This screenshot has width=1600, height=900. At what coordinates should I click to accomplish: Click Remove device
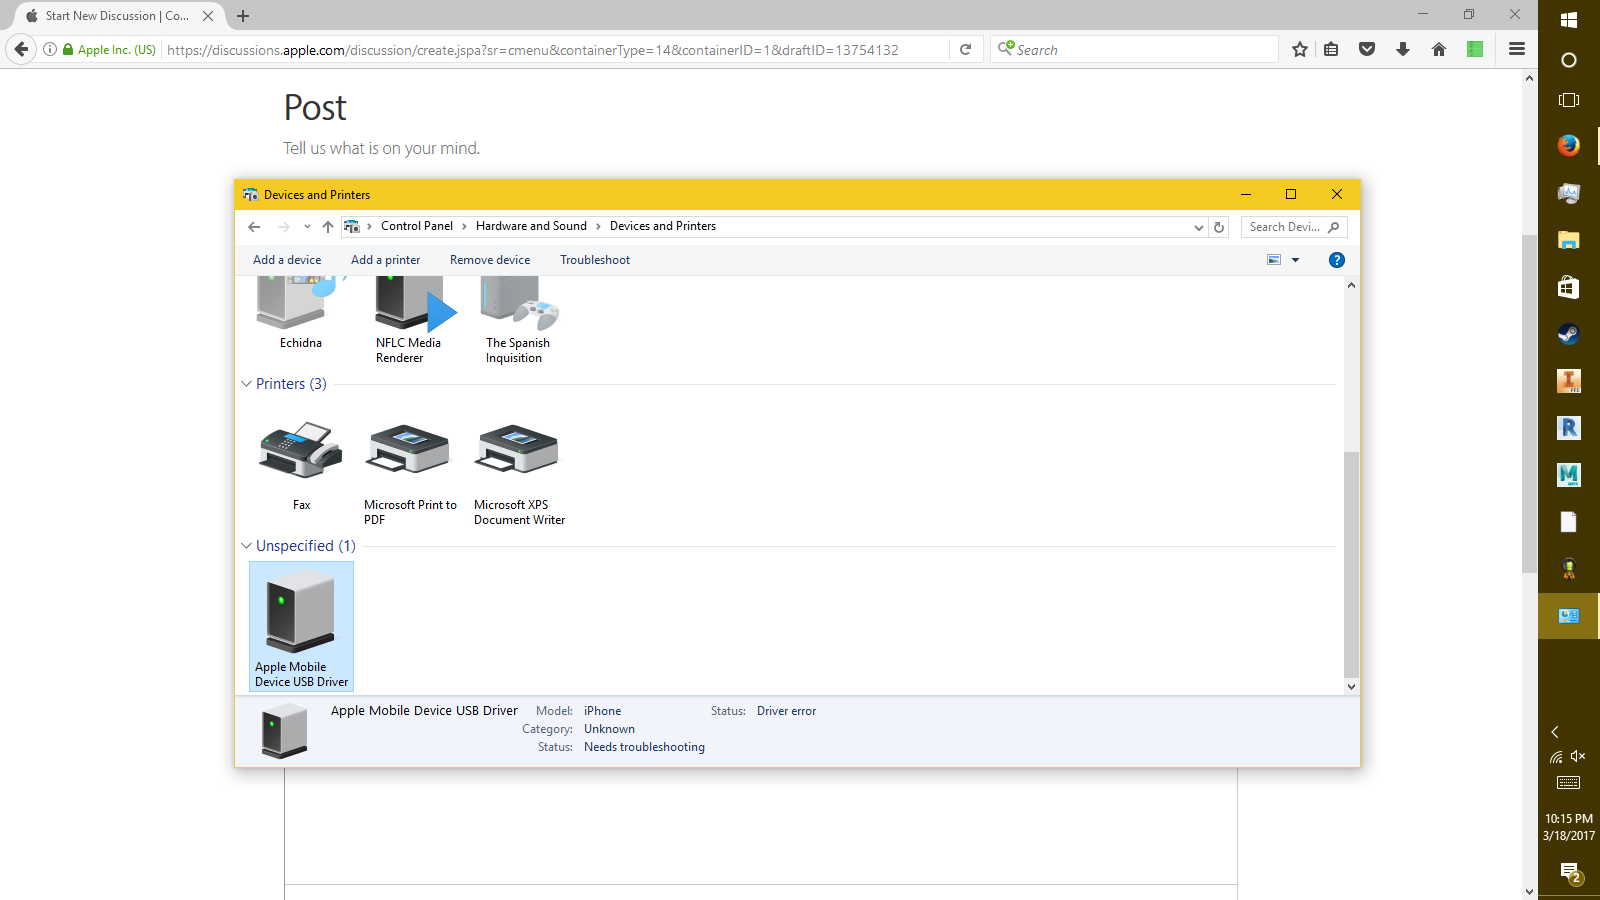[490, 260]
